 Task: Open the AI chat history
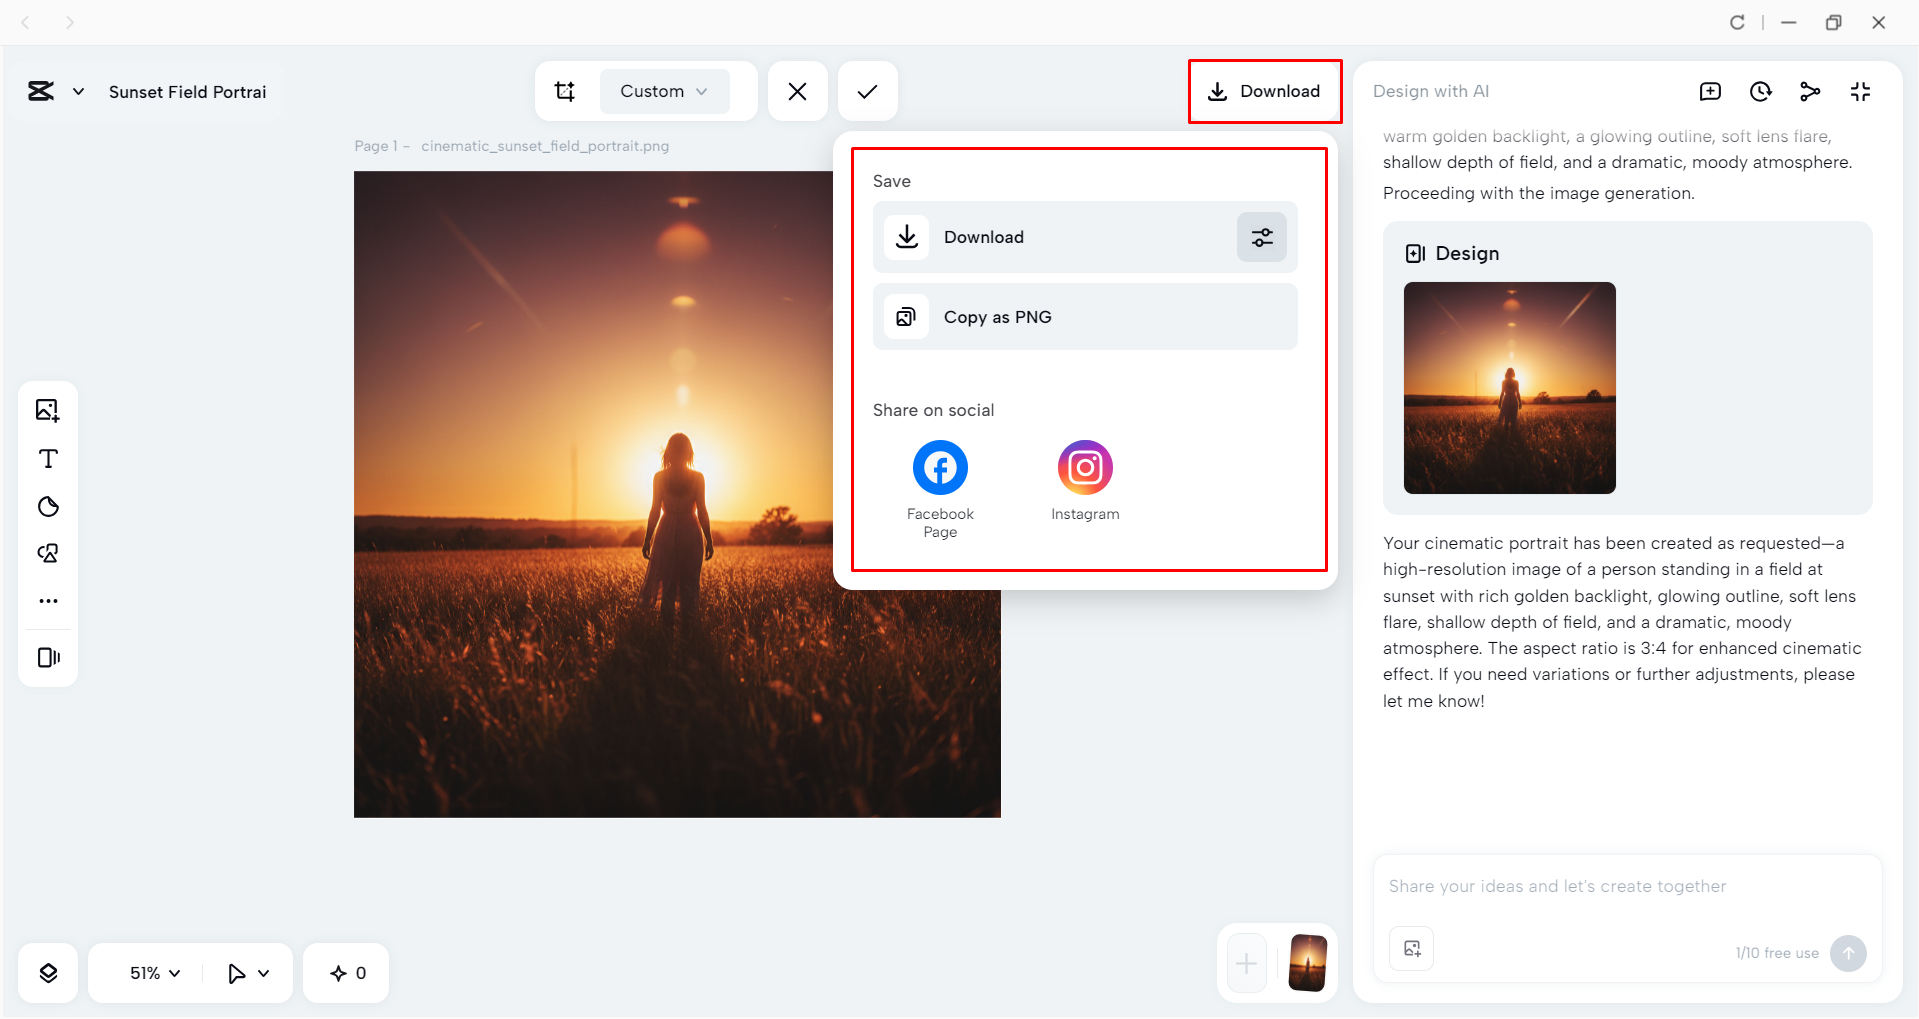pos(1760,92)
